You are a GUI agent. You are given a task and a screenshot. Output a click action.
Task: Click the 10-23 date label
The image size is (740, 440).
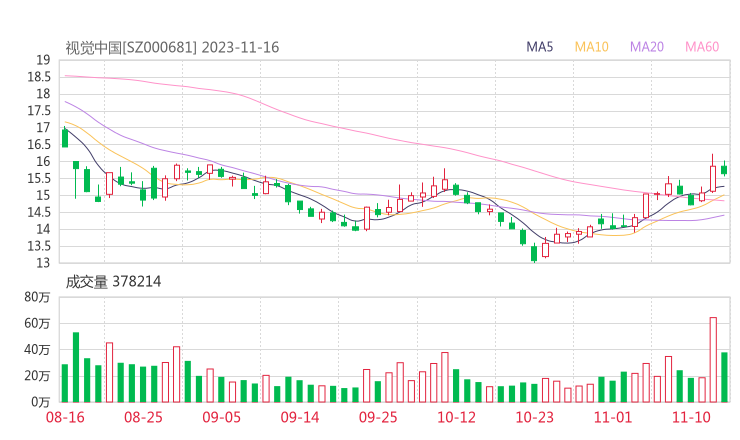(x=534, y=417)
